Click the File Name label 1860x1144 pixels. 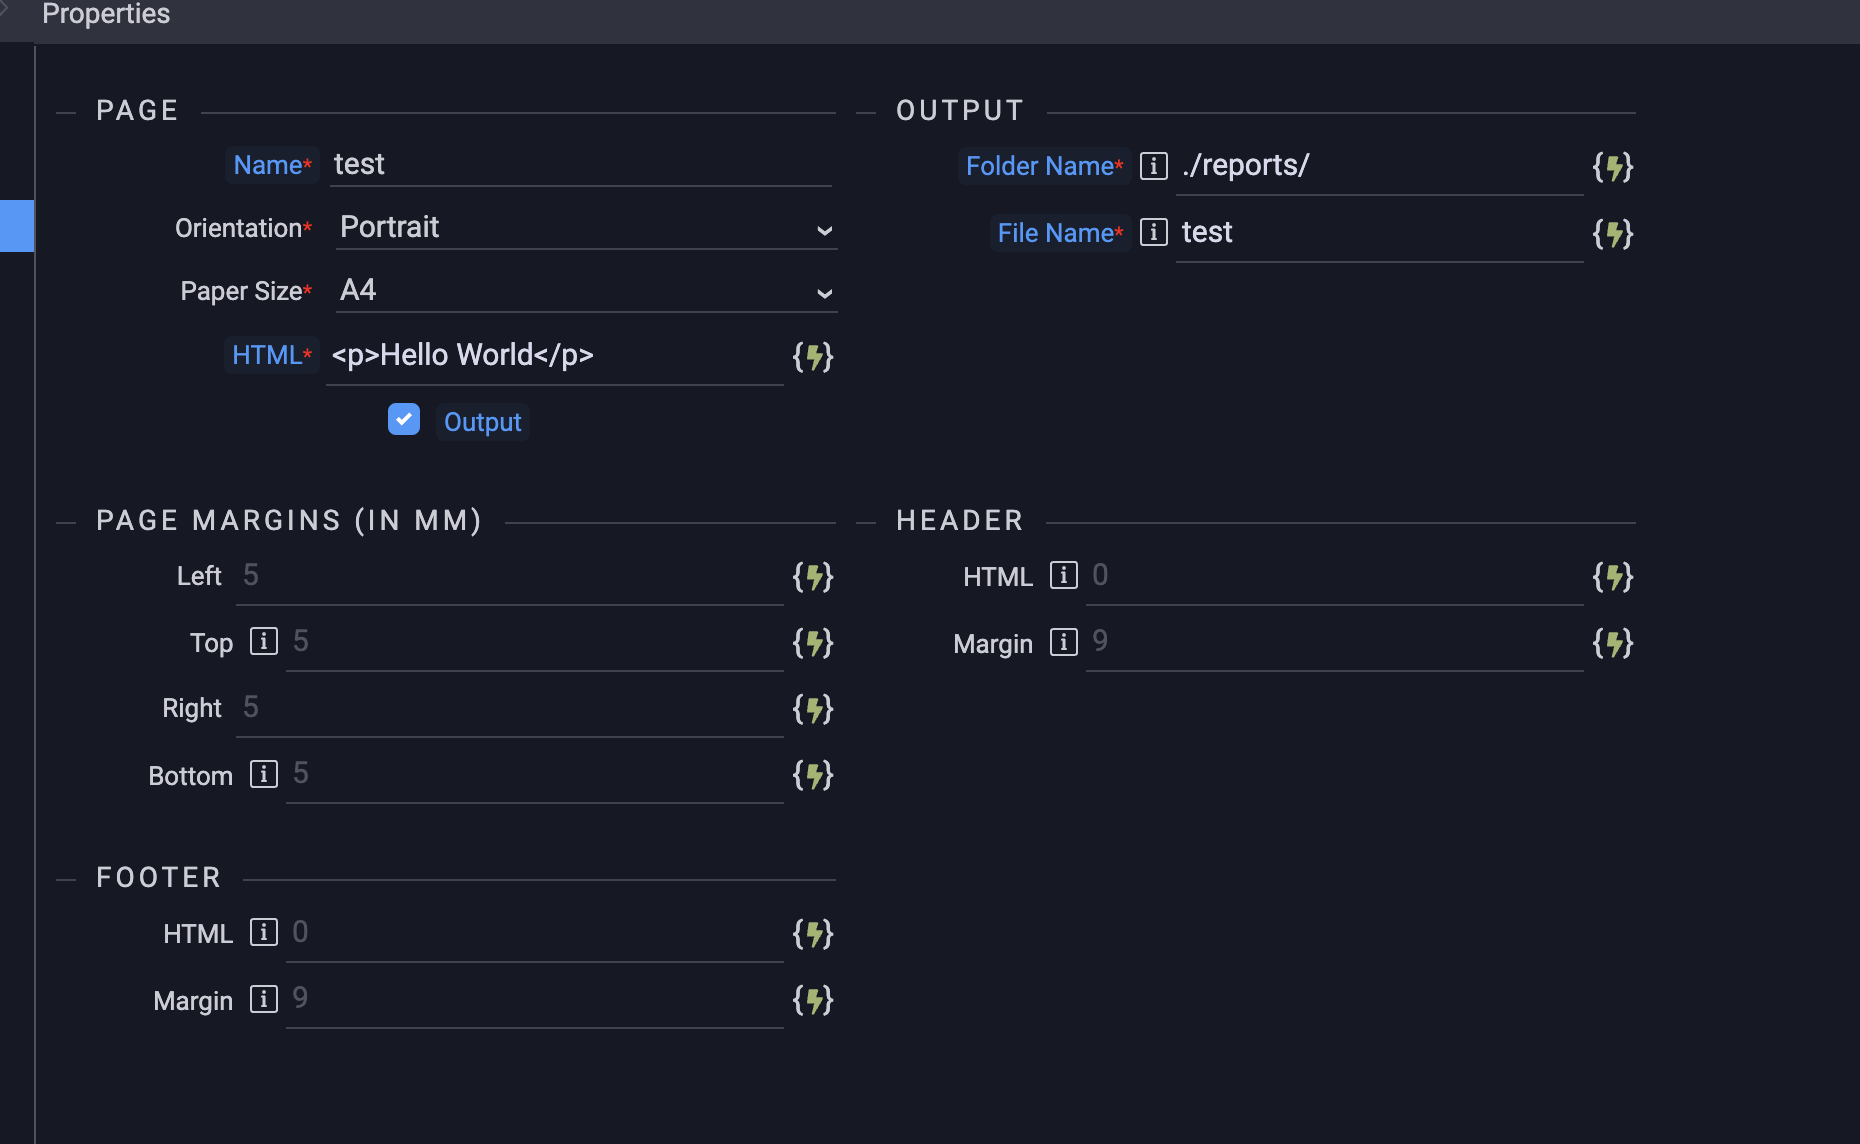coord(1055,233)
